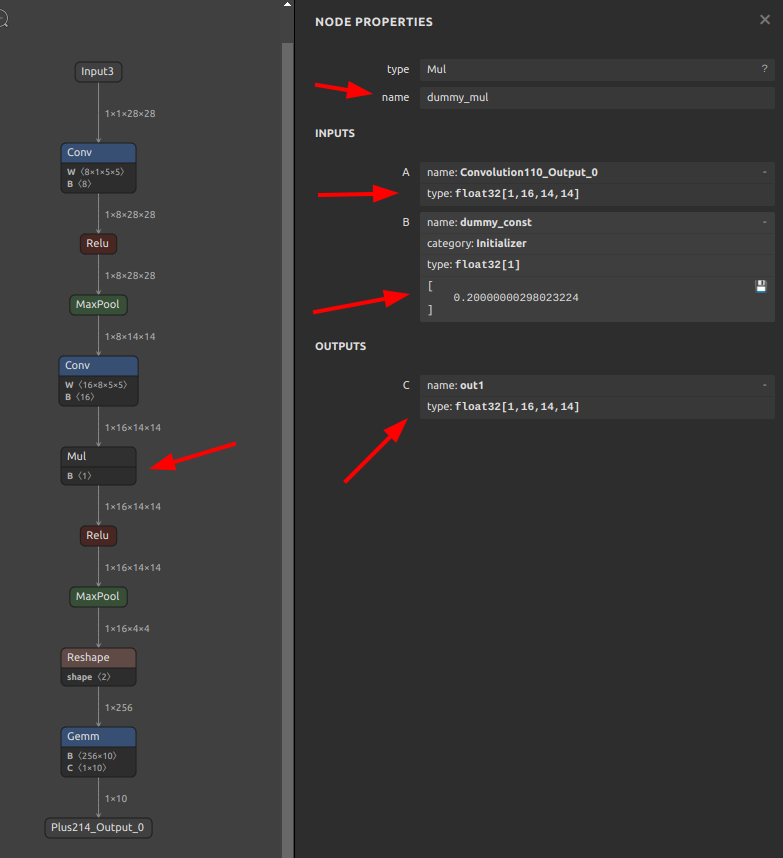Select the Relu node after first Conv
The image size is (783, 858).
click(x=98, y=244)
